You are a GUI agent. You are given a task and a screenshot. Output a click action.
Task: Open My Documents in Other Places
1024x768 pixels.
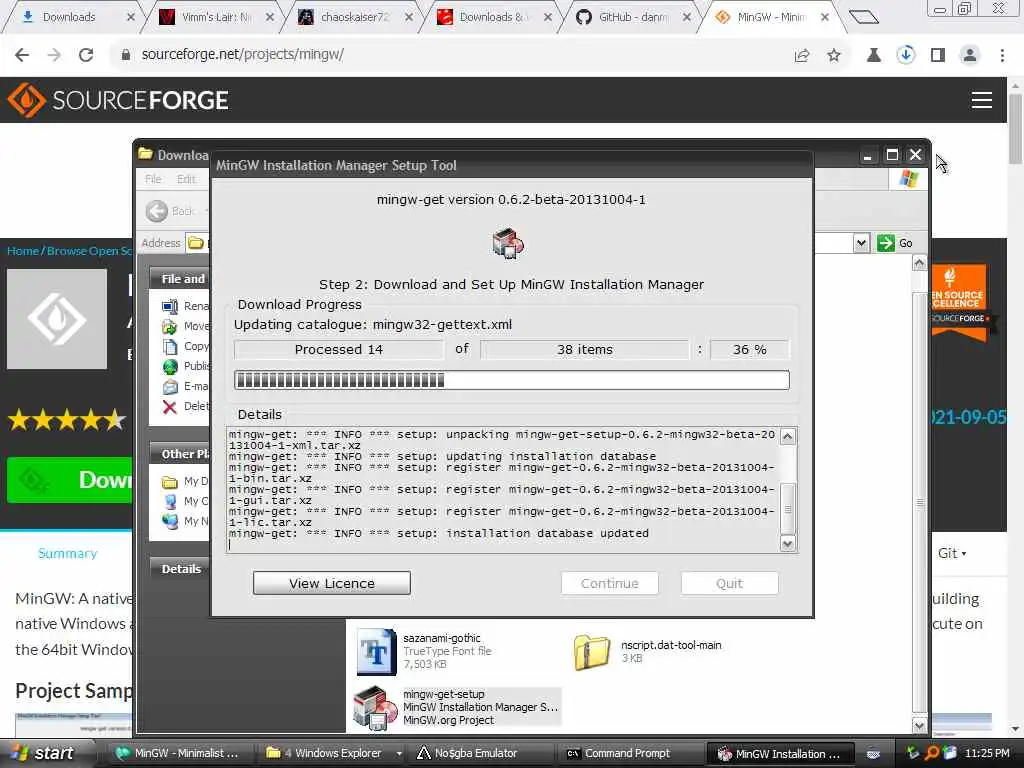coord(185,481)
